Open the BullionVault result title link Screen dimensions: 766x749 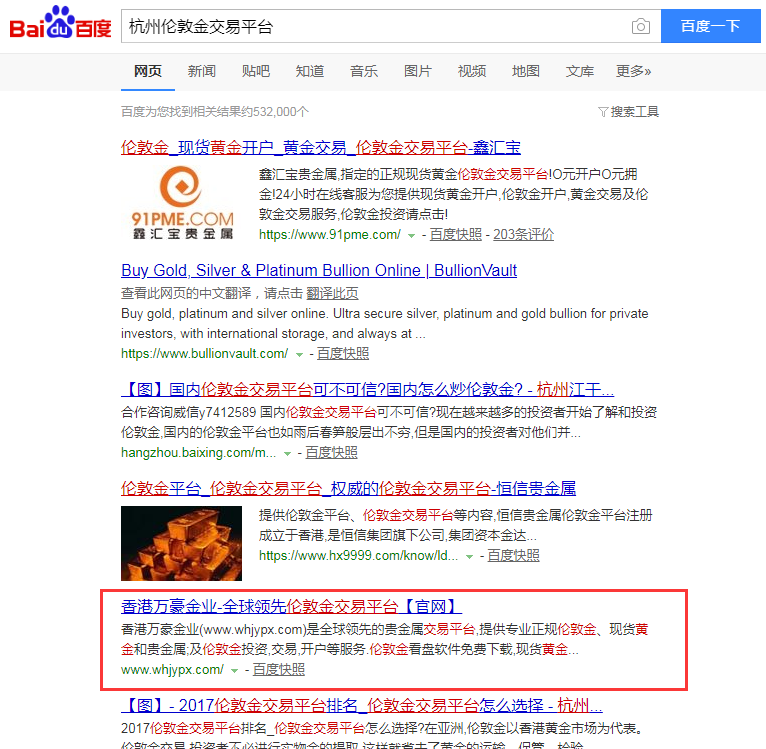[319, 270]
